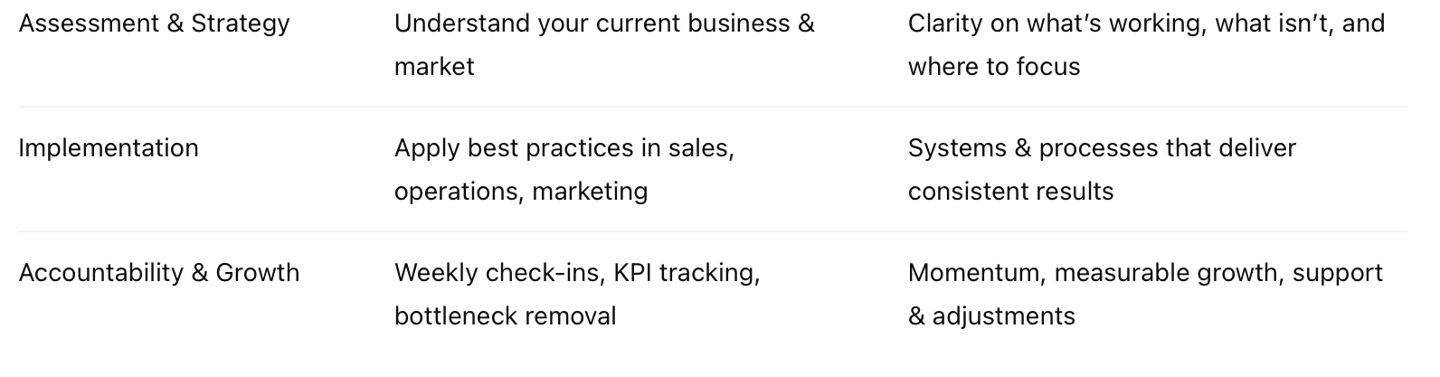
Task: Click the word 'market' under Understand line
Action: coord(434,67)
